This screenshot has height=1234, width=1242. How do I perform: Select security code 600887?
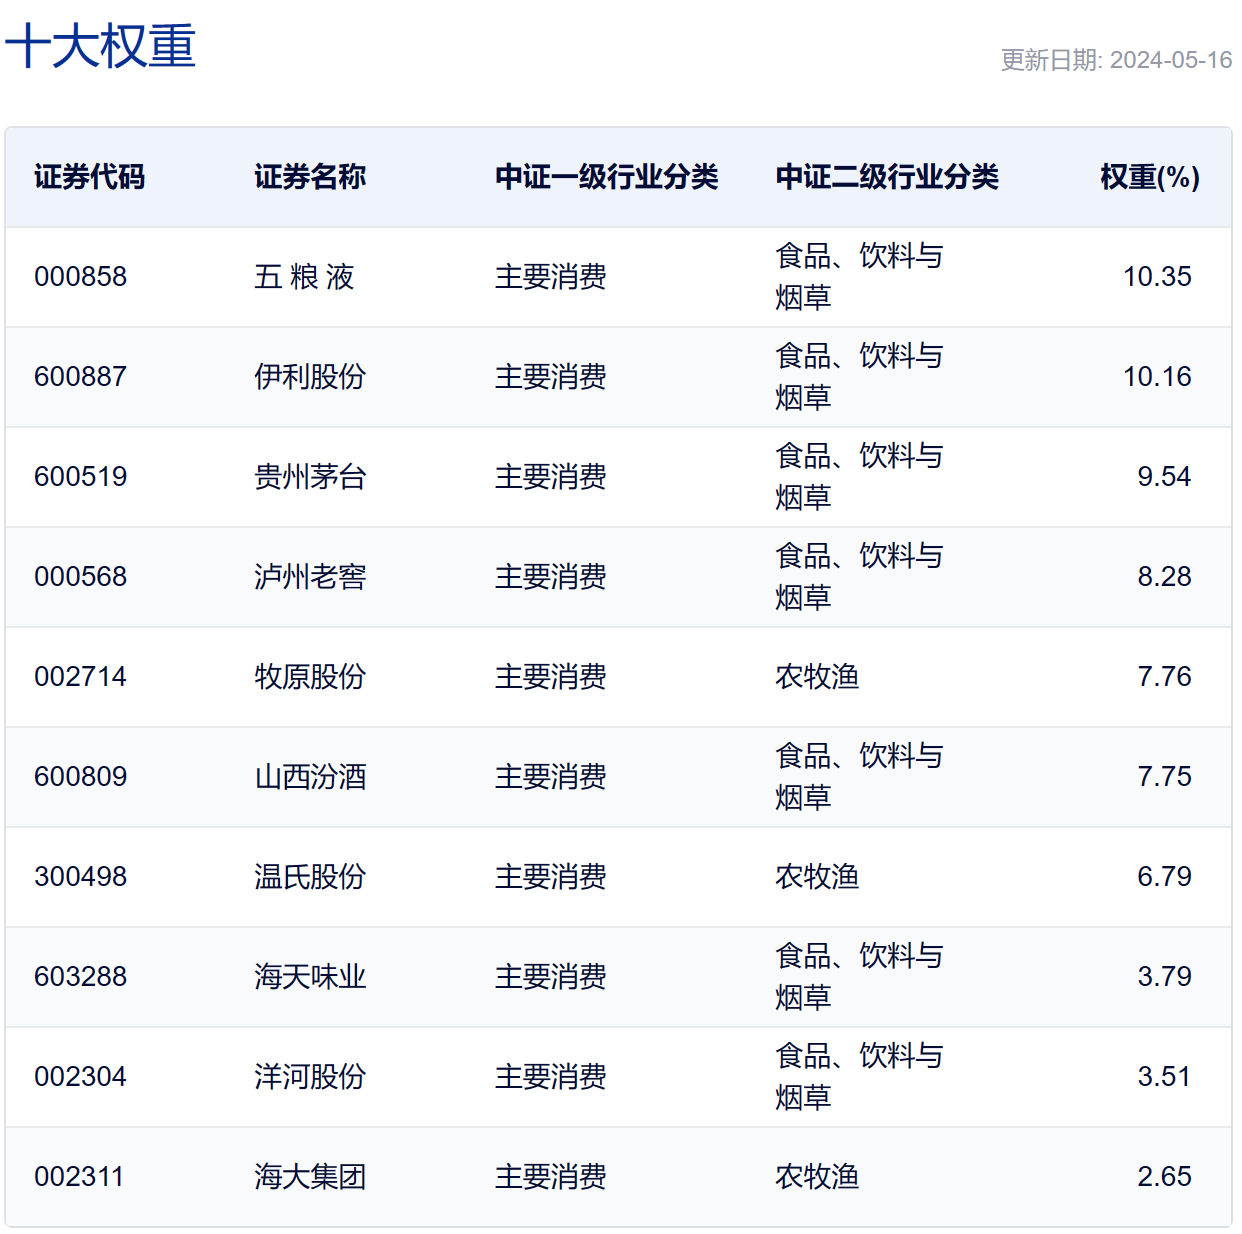click(81, 377)
